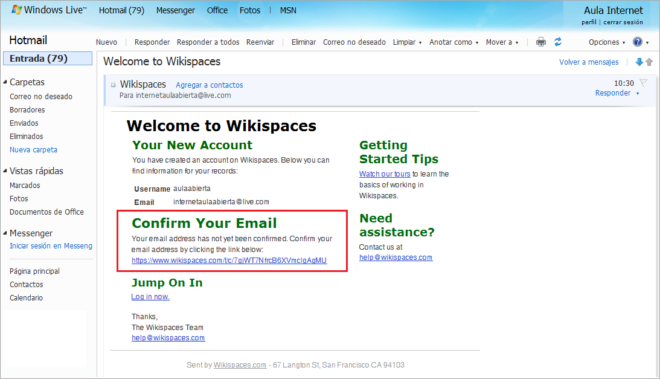Click Responder a todos
Viewport: 660px width, 379px height.
click(208, 42)
